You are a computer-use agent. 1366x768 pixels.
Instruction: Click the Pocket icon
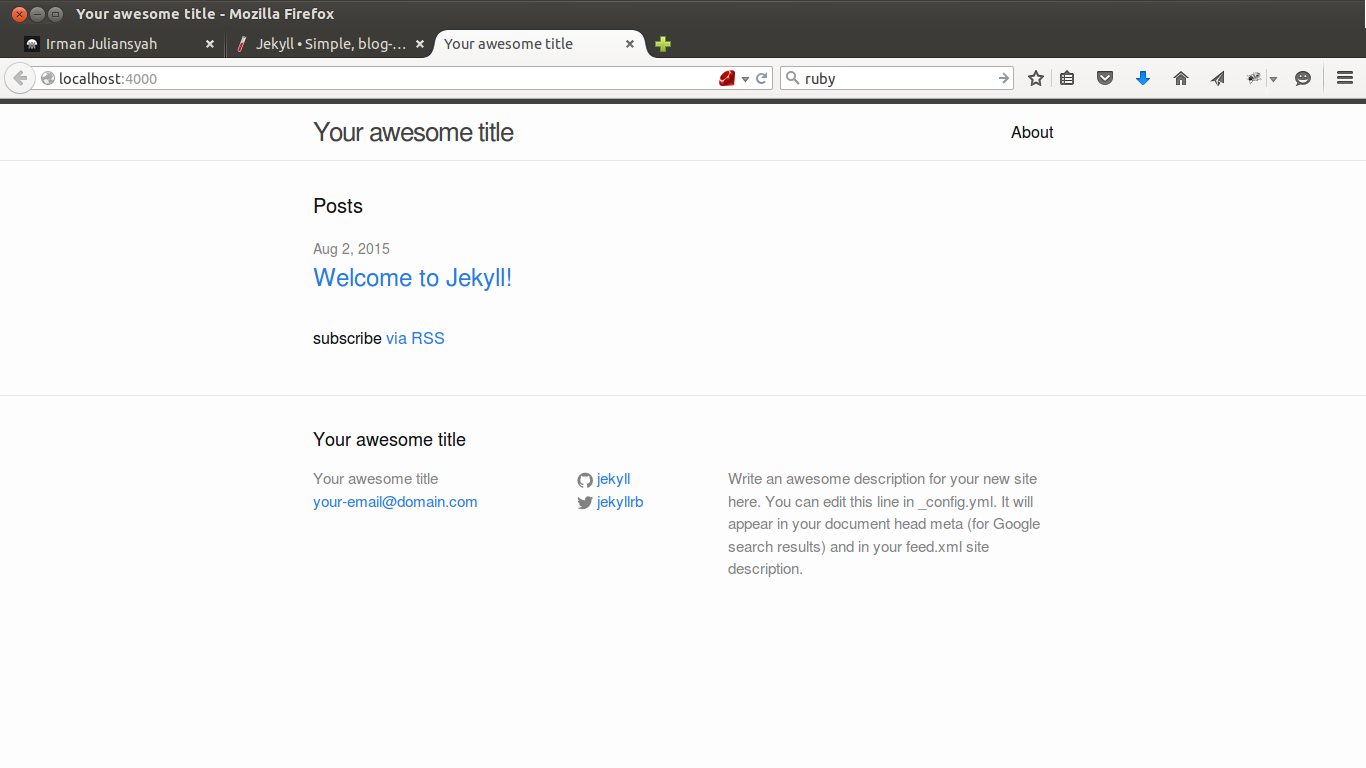coord(1105,78)
